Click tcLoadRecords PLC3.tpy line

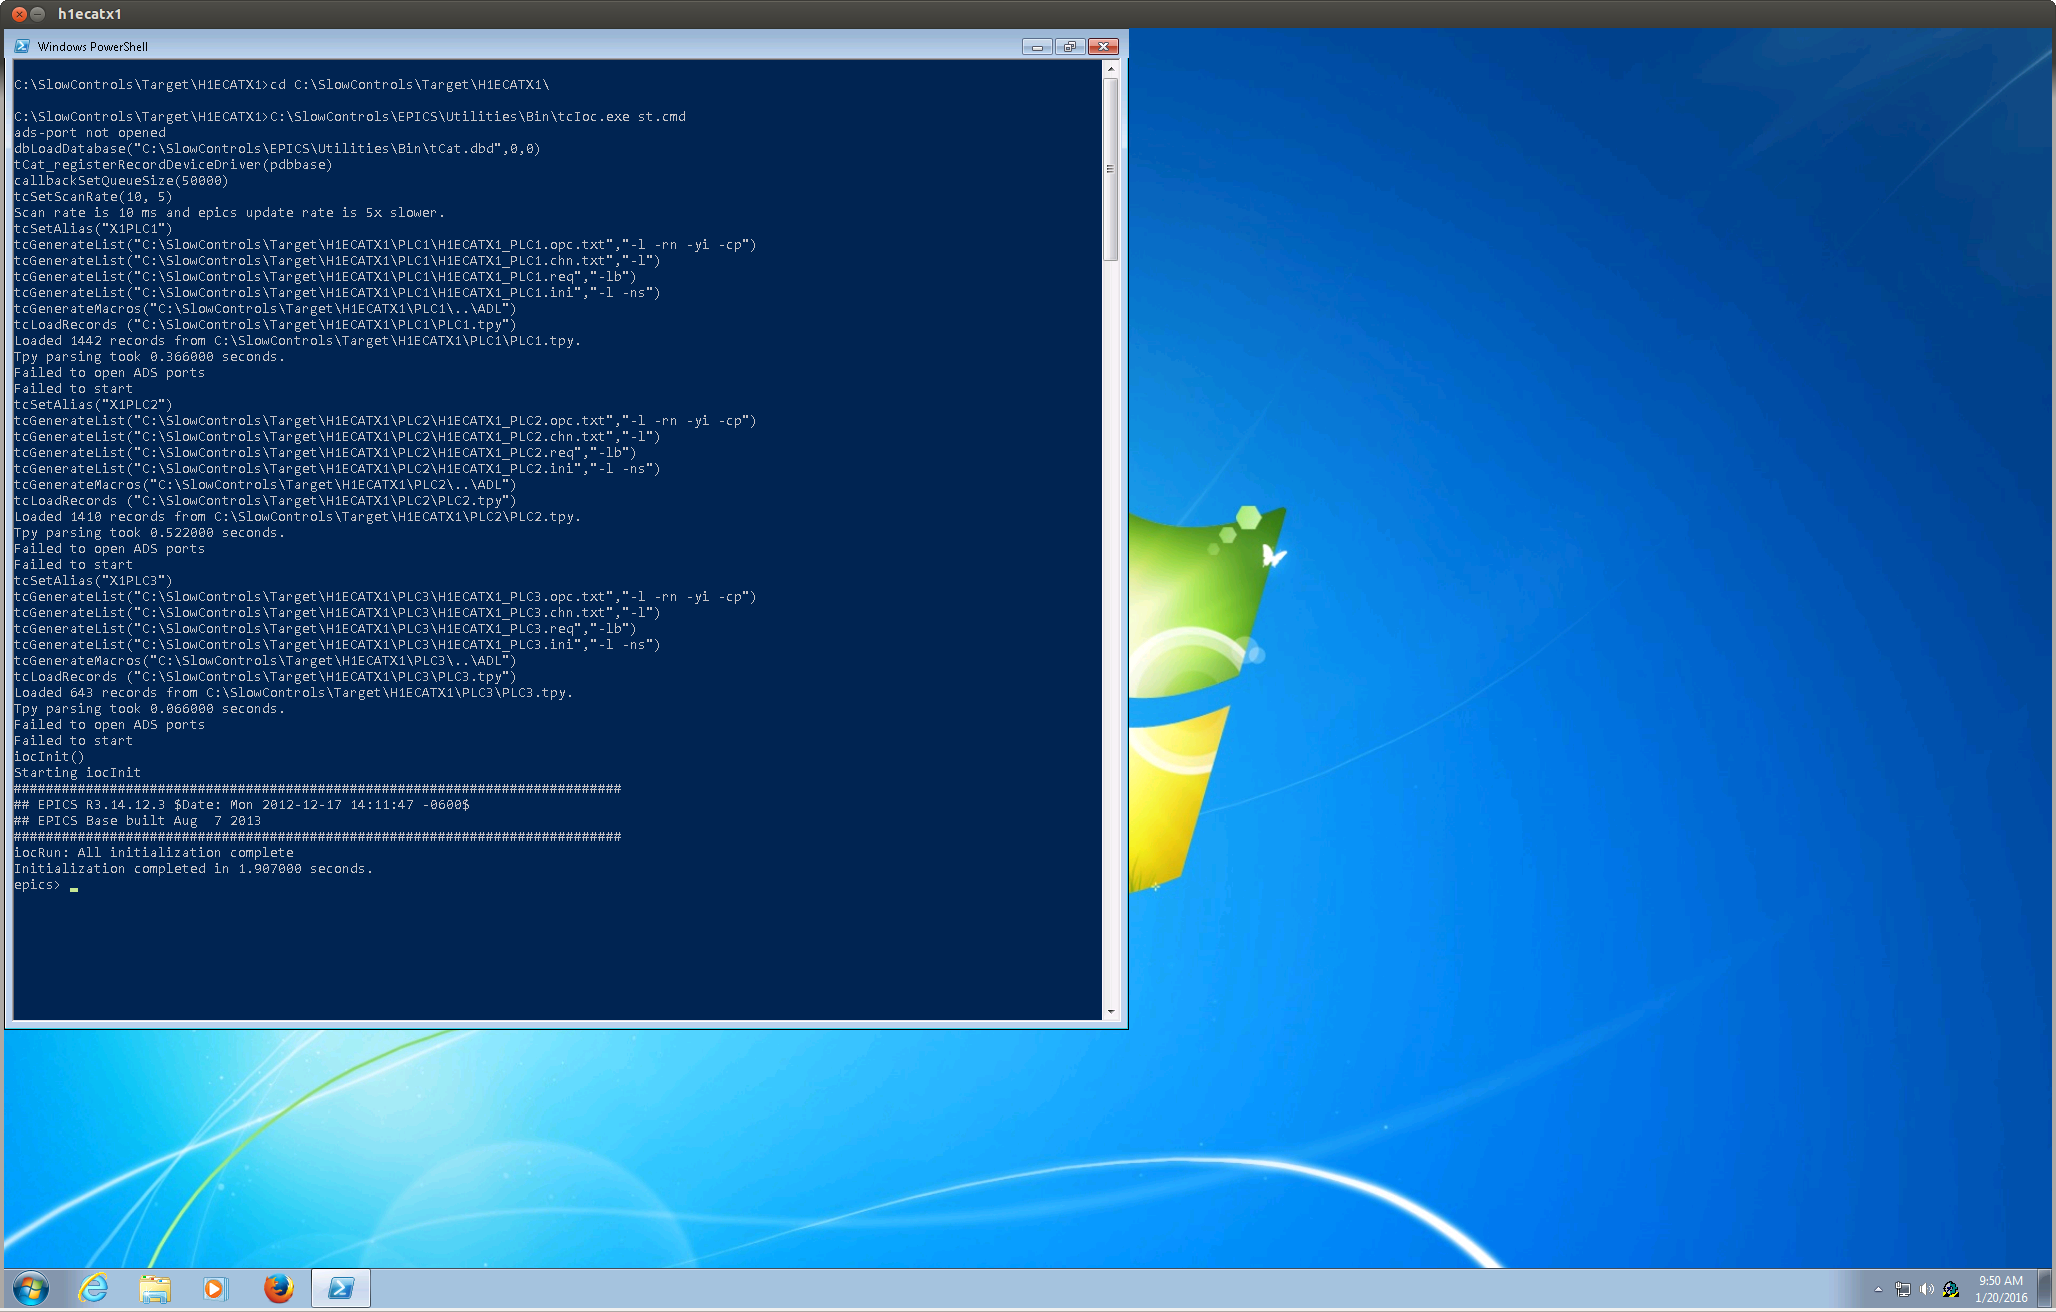coord(265,677)
